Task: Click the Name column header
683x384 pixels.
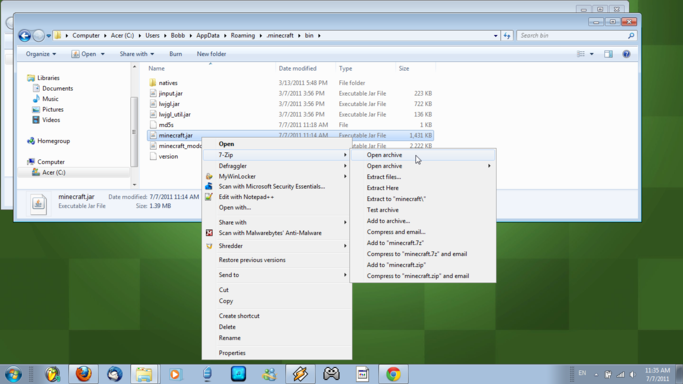Action: 211,68
